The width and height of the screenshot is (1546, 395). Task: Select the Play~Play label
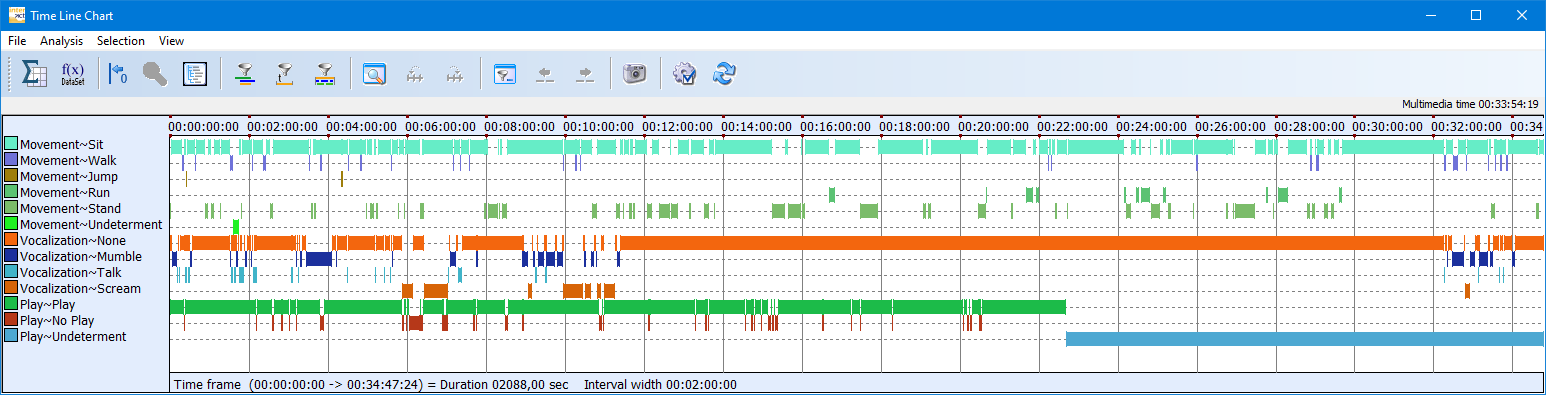coord(47,305)
